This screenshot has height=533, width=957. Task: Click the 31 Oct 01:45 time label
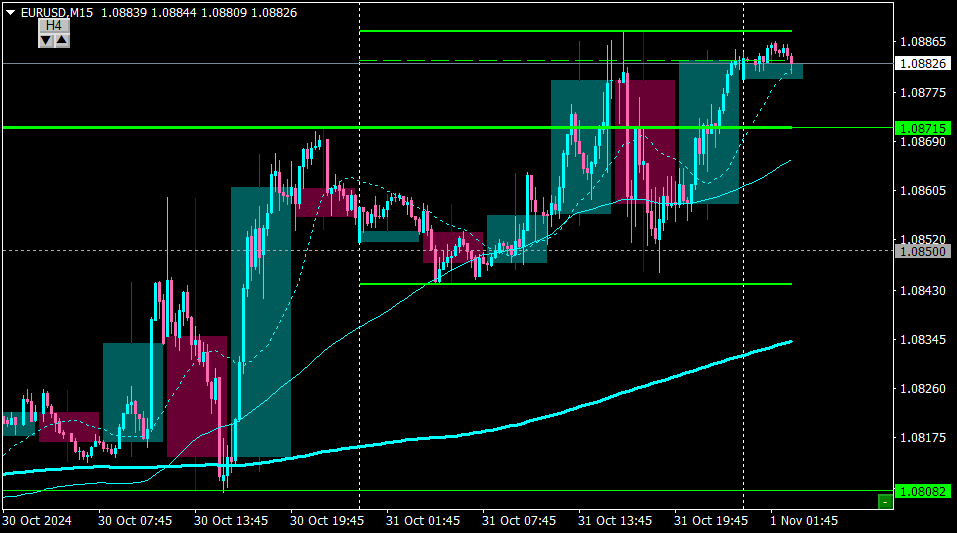tap(422, 521)
